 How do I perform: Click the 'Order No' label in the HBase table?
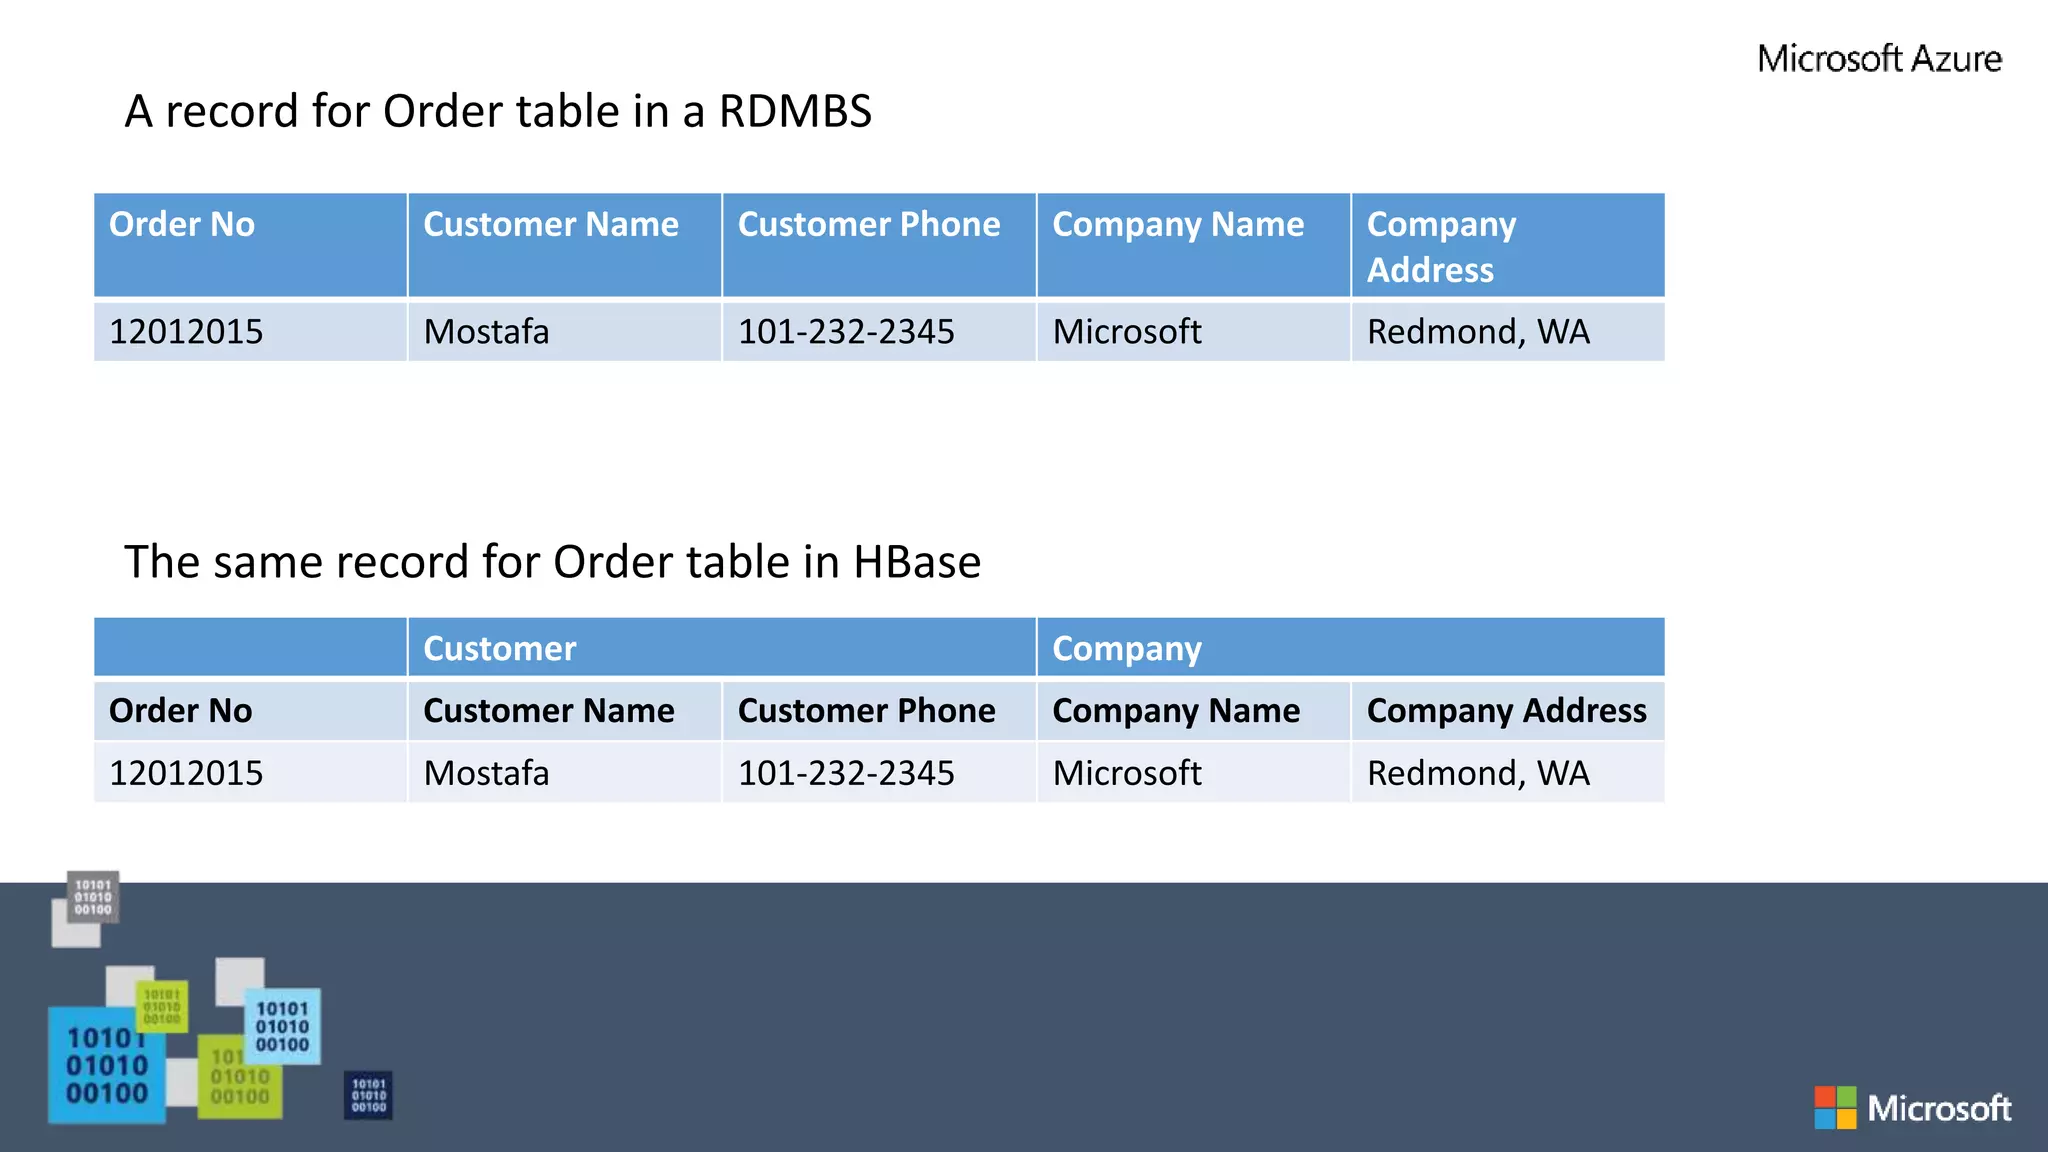point(250,710)
